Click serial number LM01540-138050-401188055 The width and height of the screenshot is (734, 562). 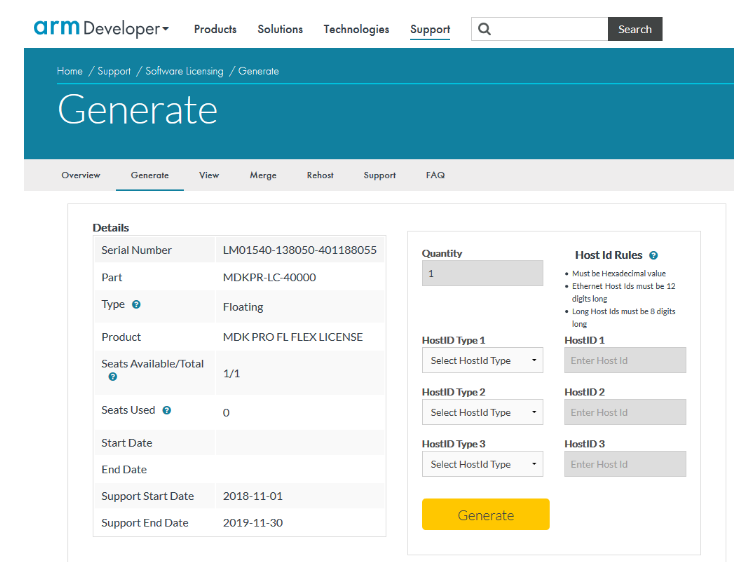300,250
